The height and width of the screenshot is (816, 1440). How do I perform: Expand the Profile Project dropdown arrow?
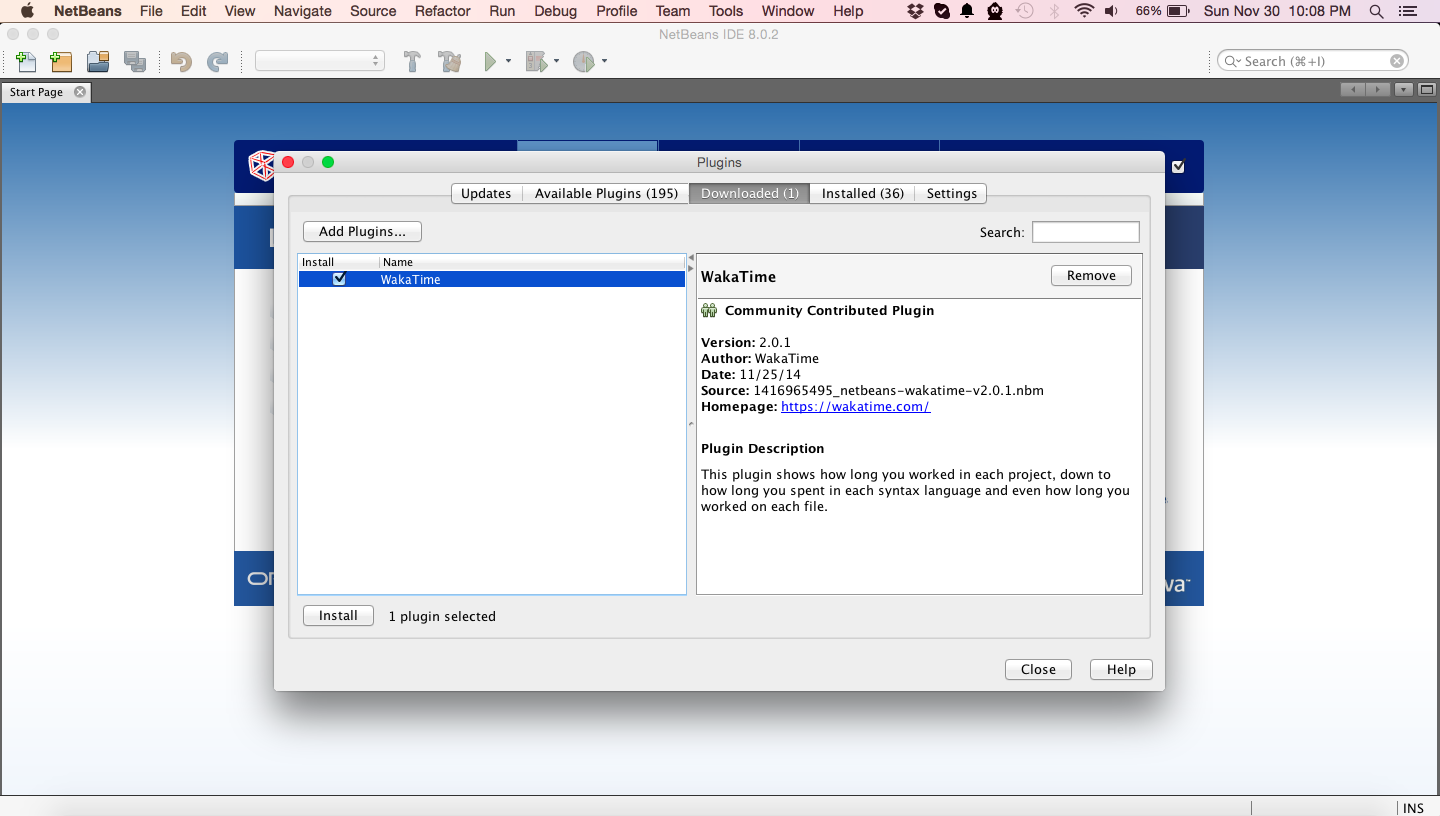[x=604, y=62]
